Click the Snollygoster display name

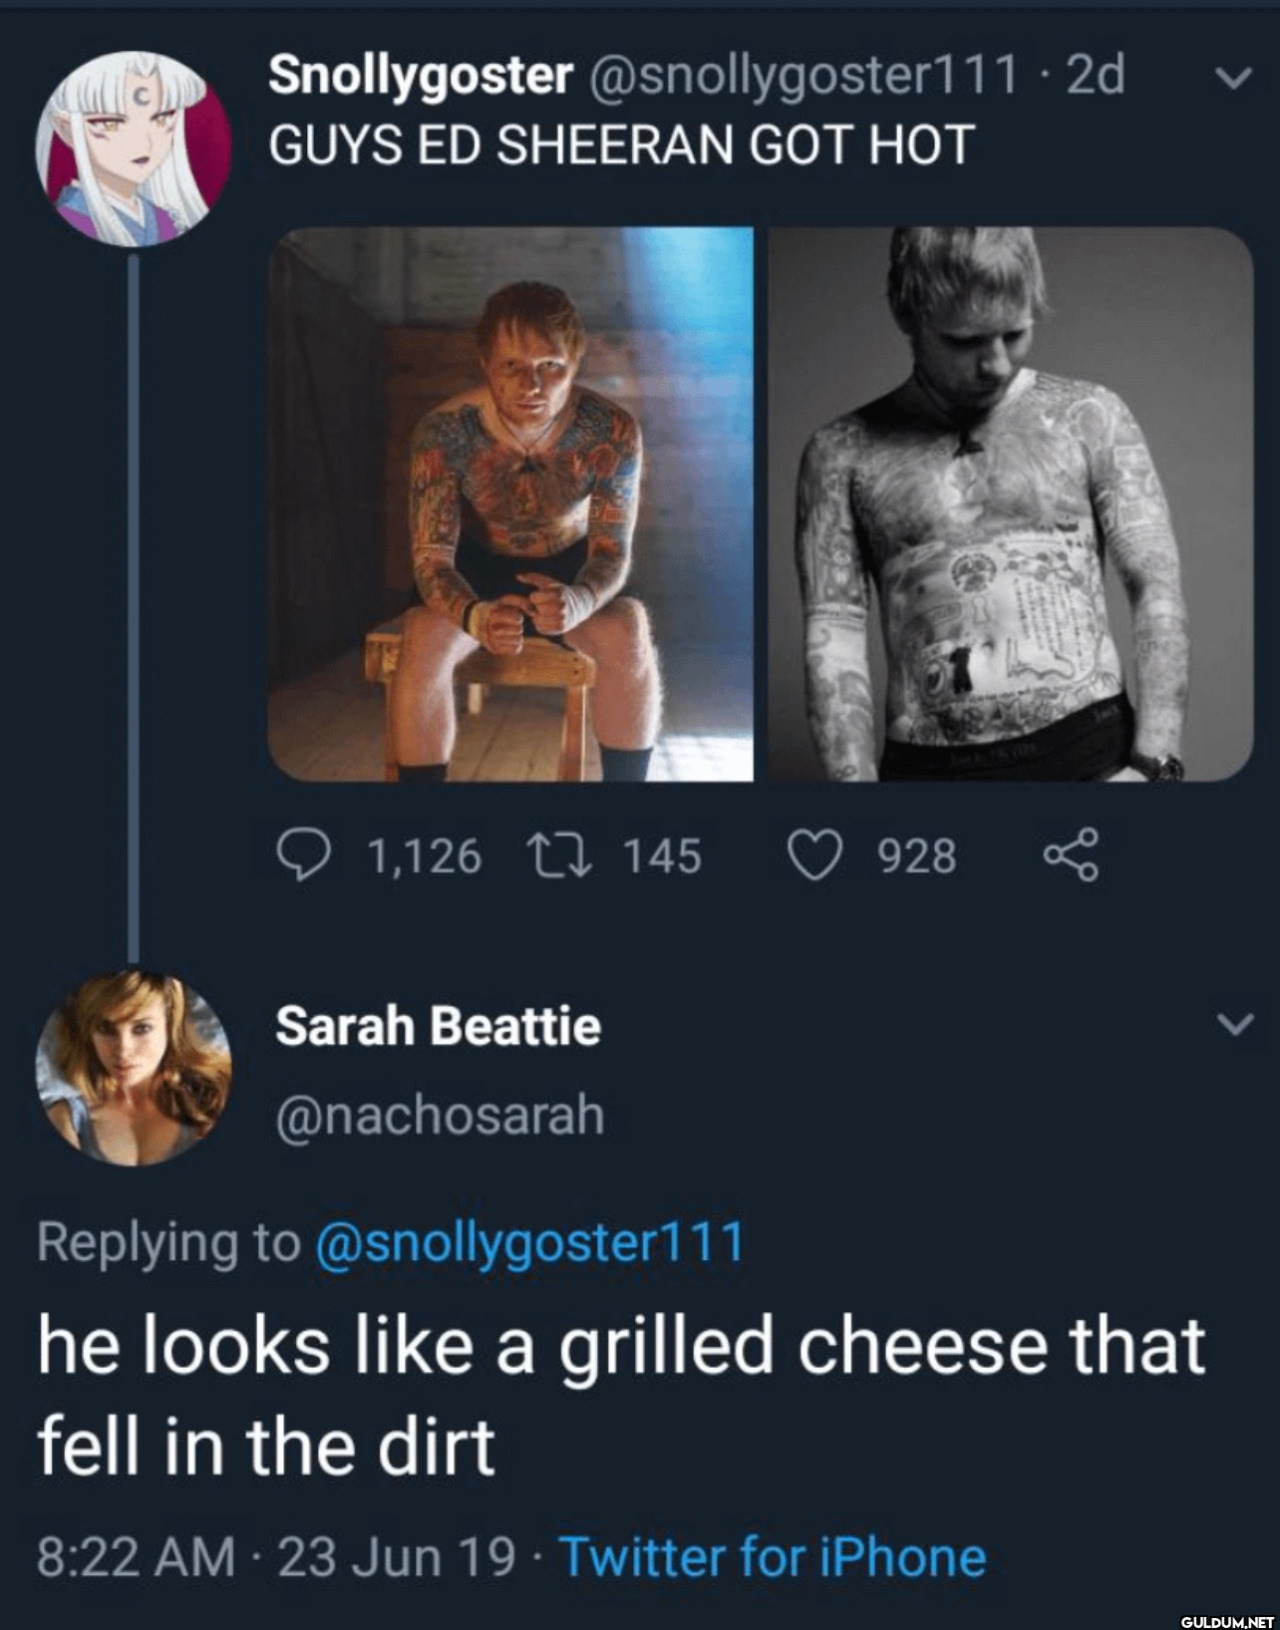tap(420, 76)
